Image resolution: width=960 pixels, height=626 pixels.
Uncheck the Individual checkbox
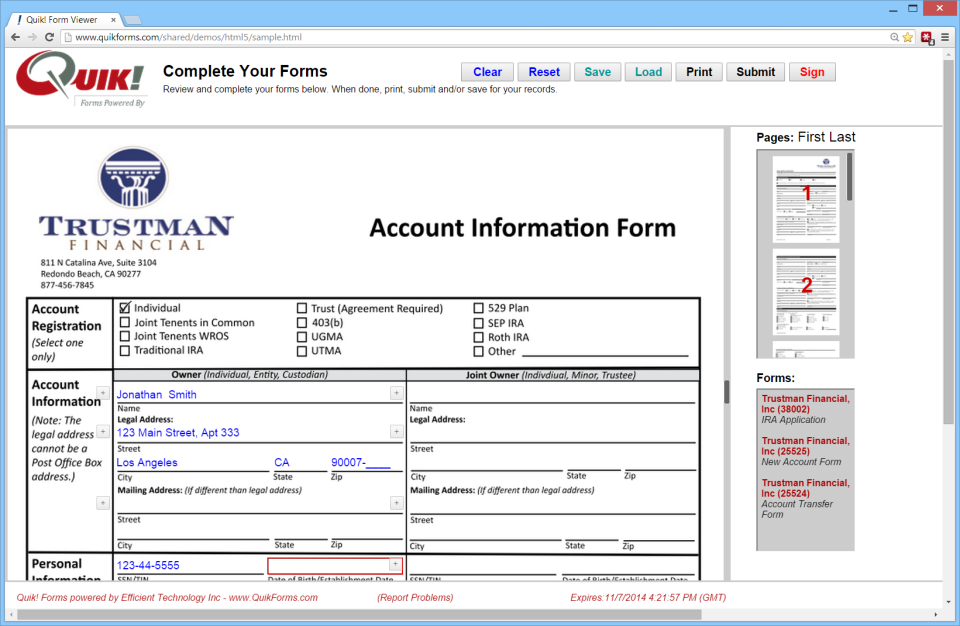[125, 307]
